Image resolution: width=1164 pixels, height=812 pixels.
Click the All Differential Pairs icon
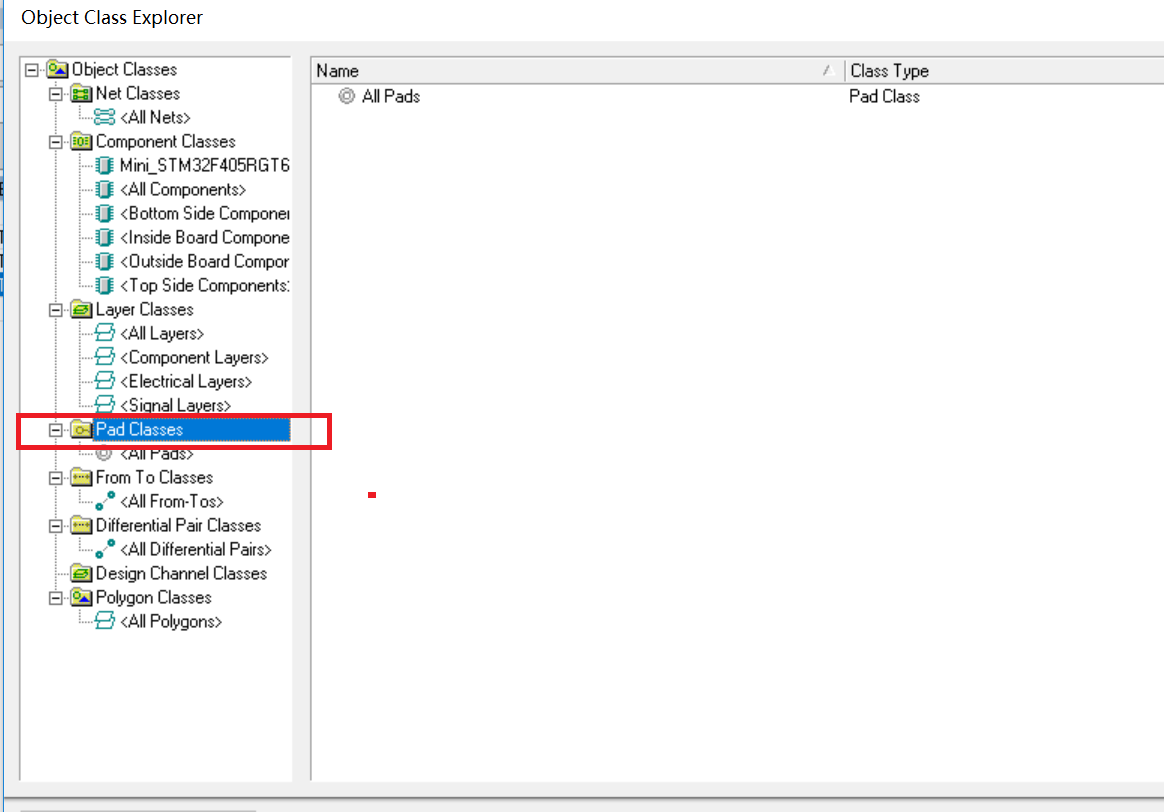coord(105,550)
